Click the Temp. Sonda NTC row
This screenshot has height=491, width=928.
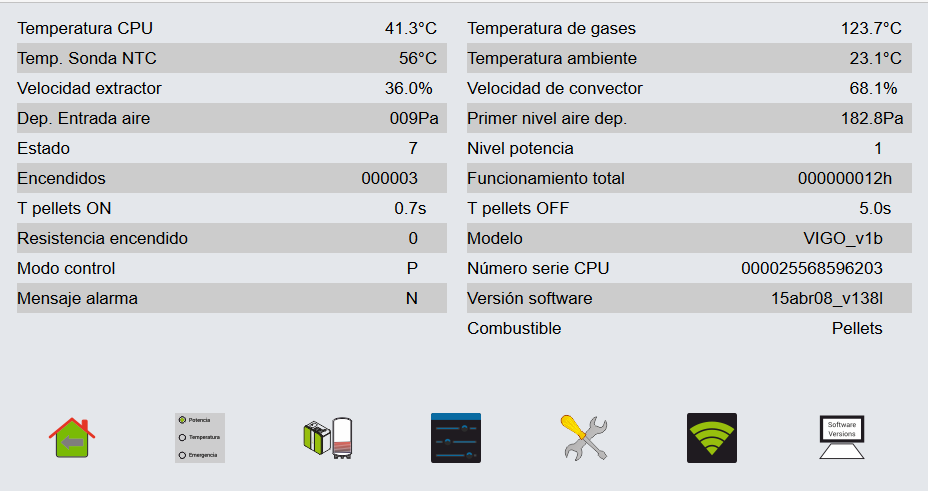pyautogui.click(x=232, y=58)
